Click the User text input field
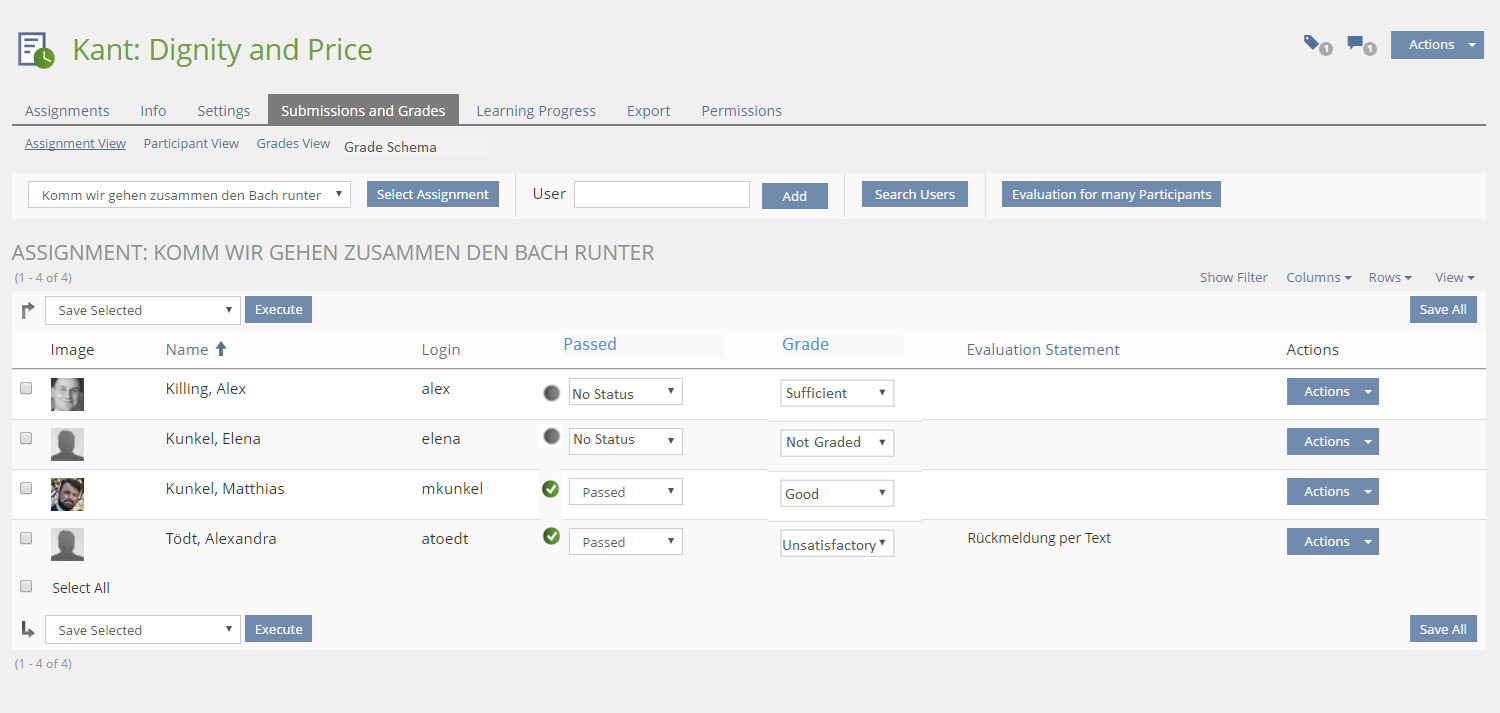Image resolution: width=1500 pixels, height=713 pixels. 661,195
